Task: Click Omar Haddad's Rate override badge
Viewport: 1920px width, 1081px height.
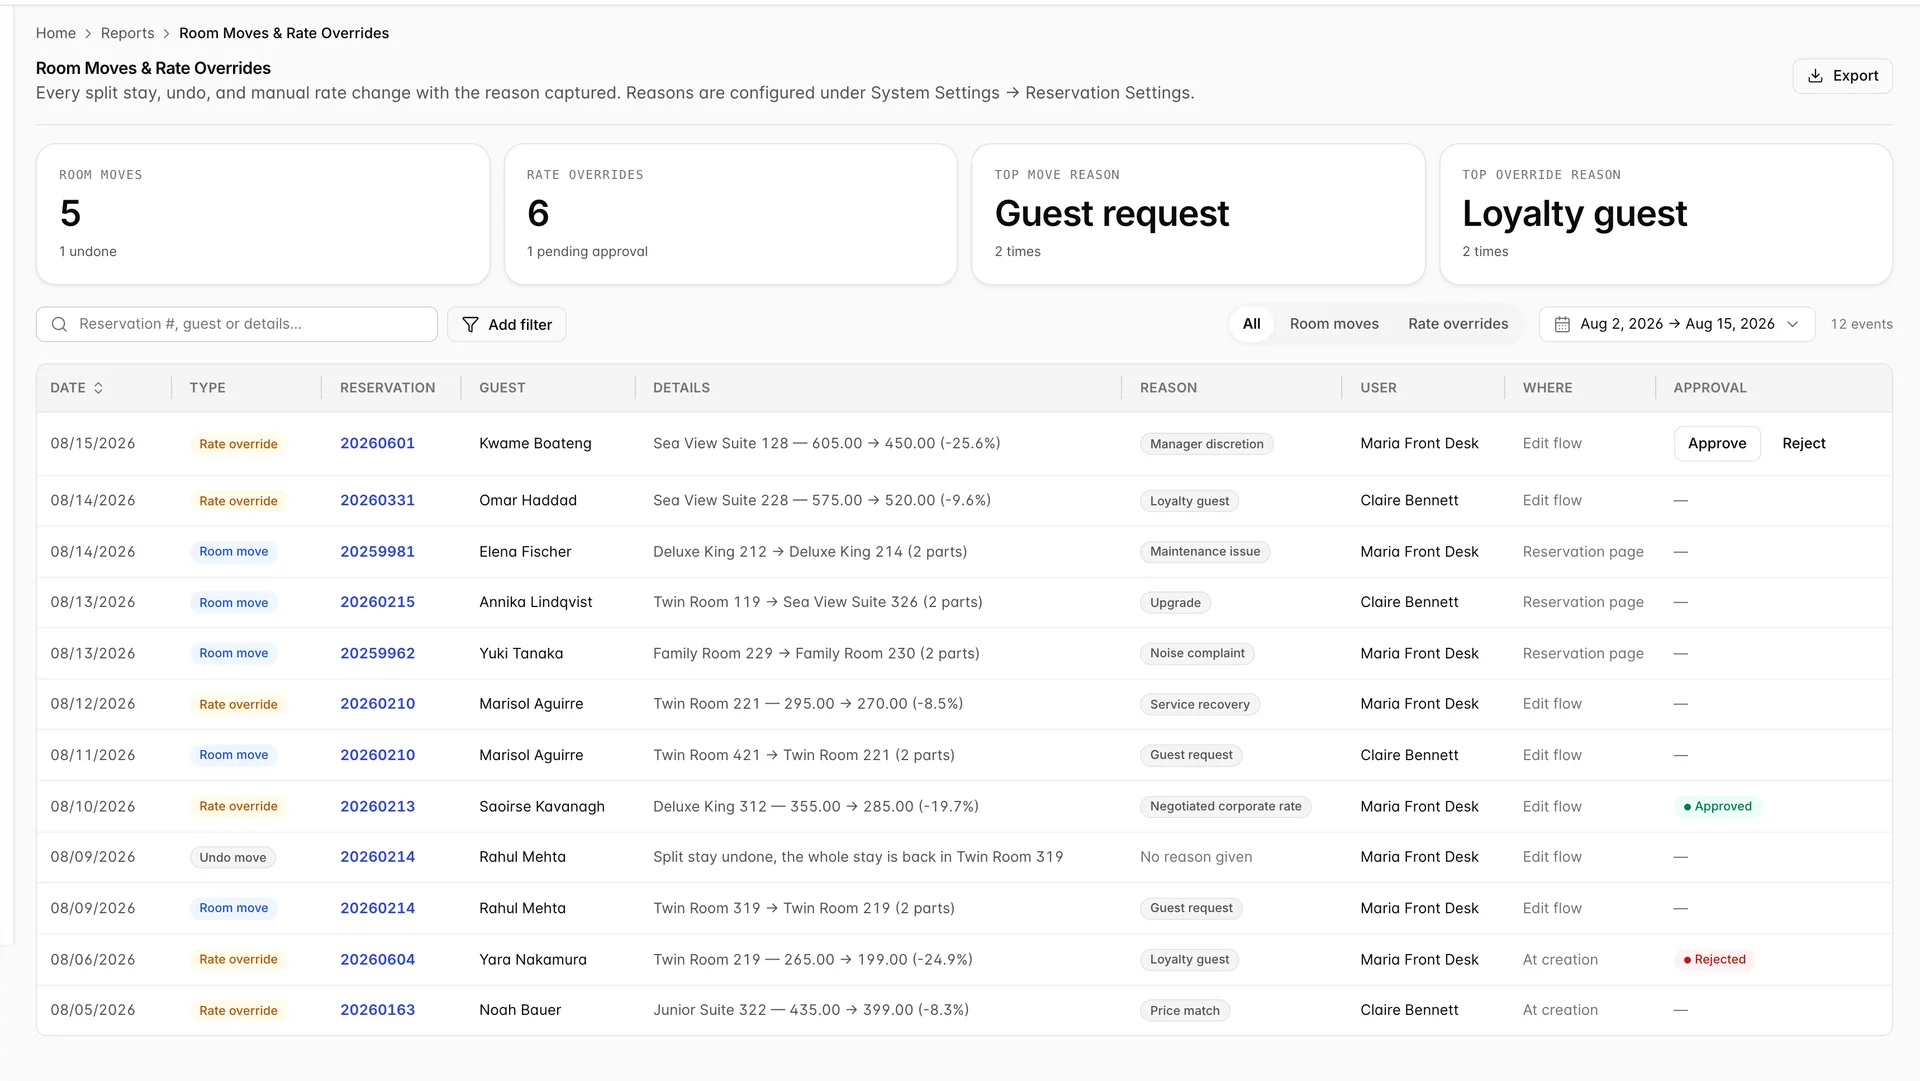Action: point(238,501)
